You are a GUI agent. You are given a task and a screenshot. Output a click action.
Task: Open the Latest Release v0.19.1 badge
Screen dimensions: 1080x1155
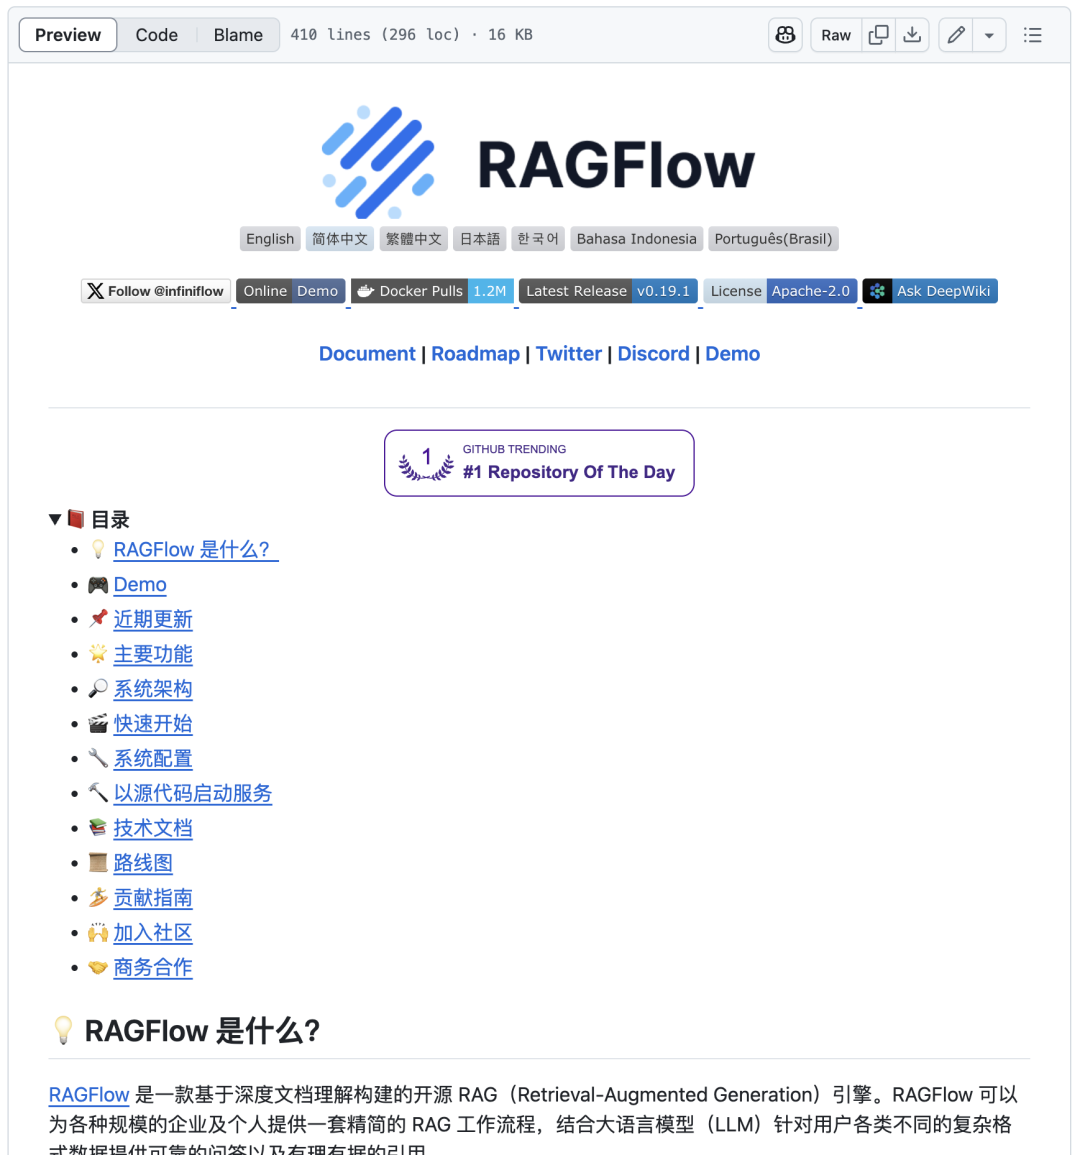[608, 290]
